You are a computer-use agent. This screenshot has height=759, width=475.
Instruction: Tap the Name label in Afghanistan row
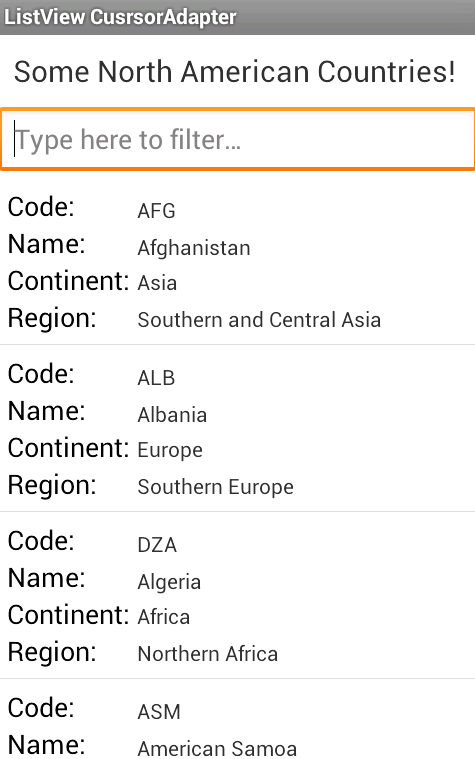click(x=46, y=243)
